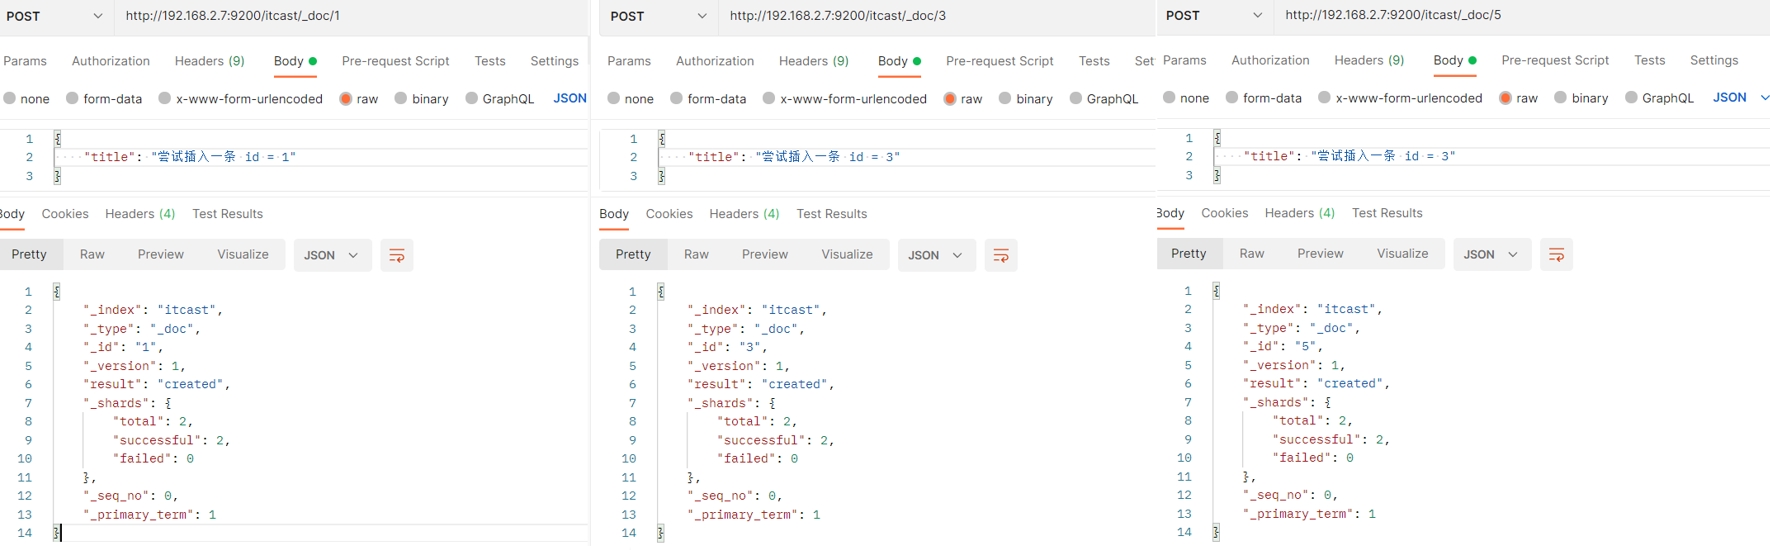Open Headers (9) tab in _doc/3 request
1770x550 pixels.
click(814, 61)
